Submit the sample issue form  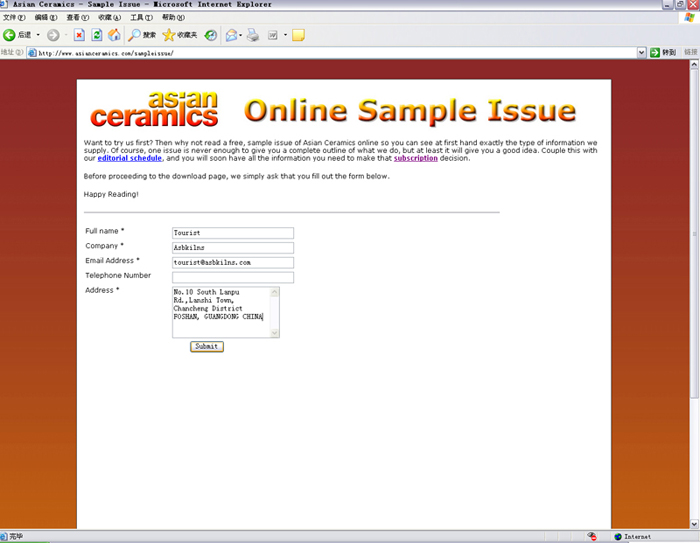(207, 347)
